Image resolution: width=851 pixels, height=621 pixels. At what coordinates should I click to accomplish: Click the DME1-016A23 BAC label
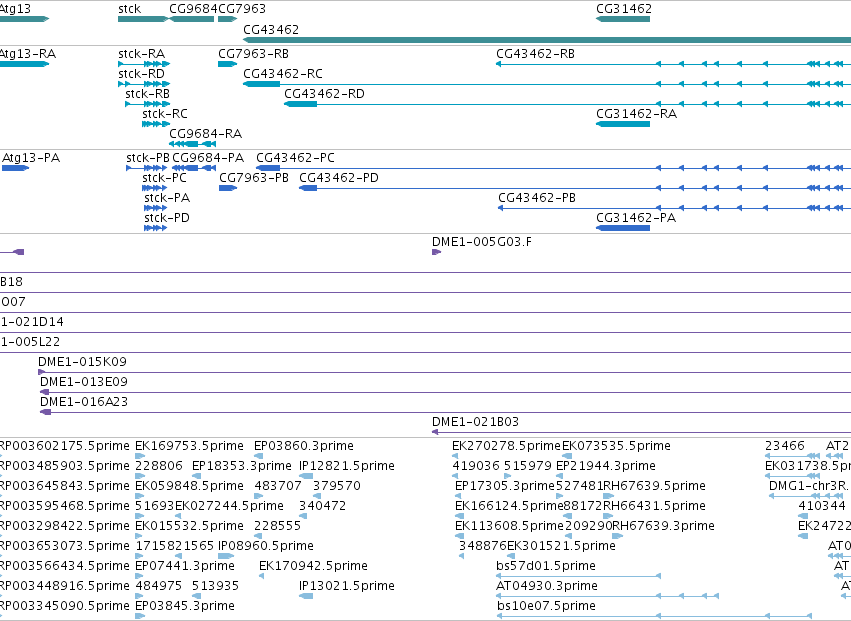click(84, 402)
